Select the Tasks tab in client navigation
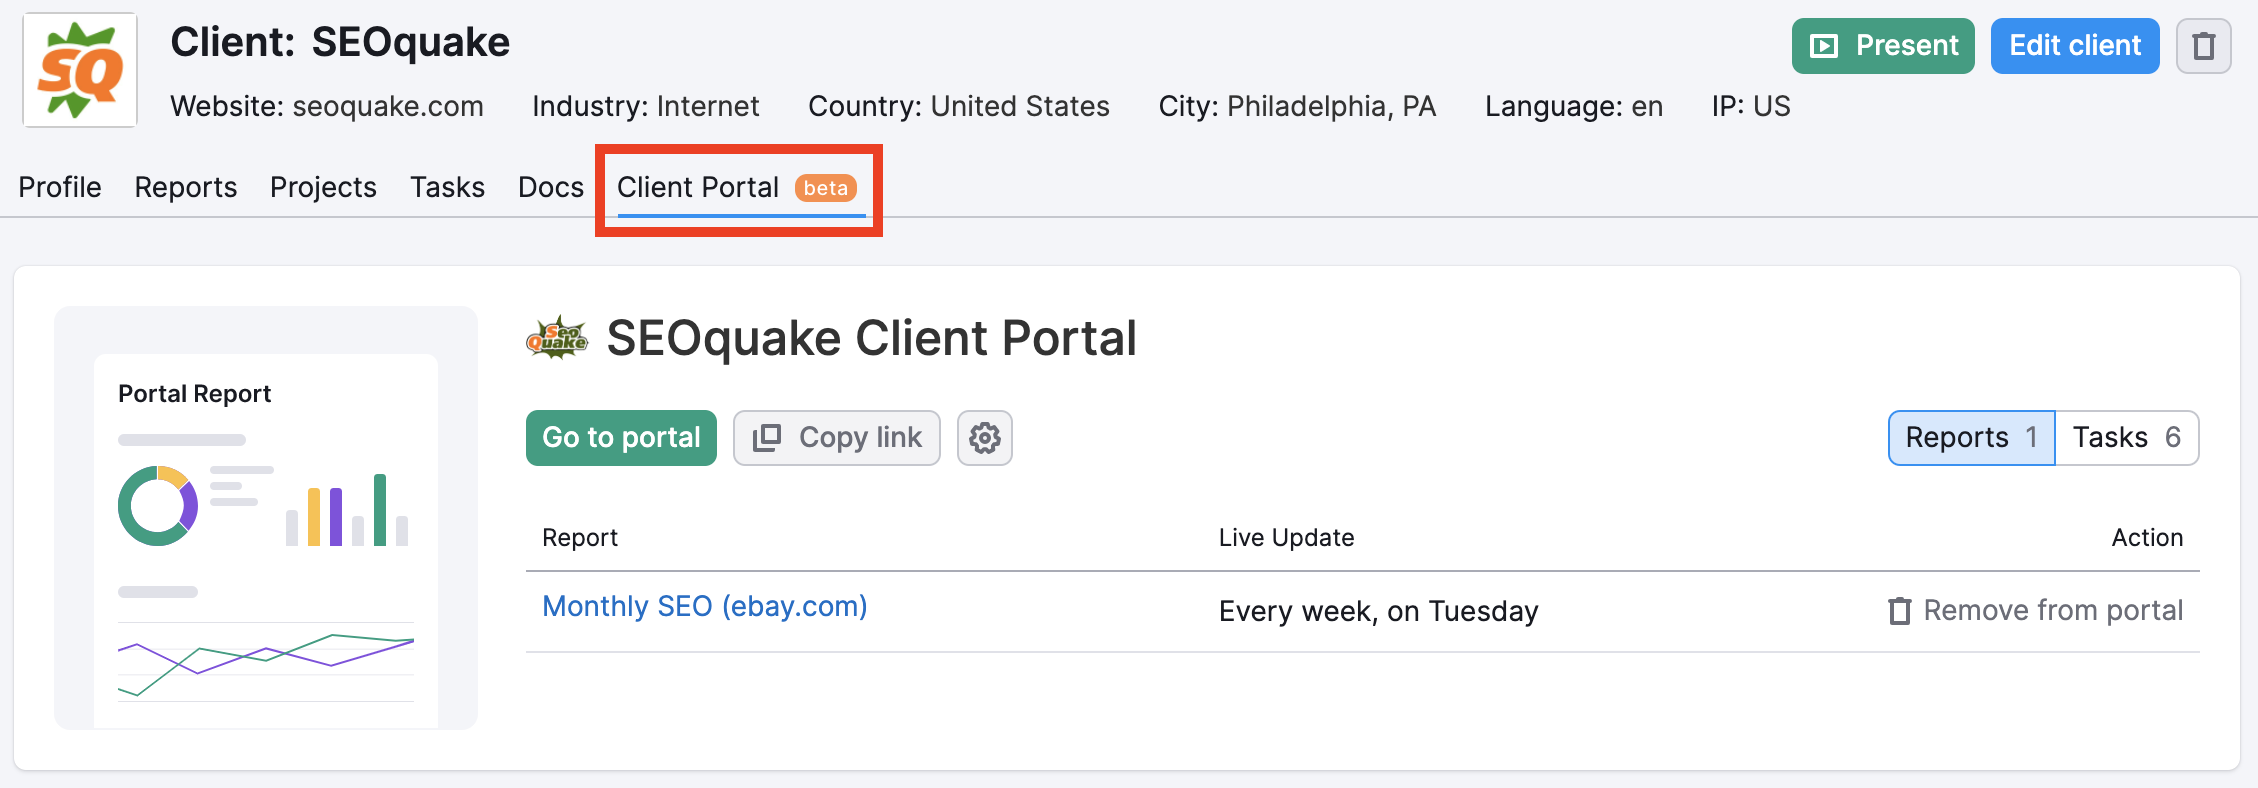This screenshot has height=788, width=2258. coord(447,187)
